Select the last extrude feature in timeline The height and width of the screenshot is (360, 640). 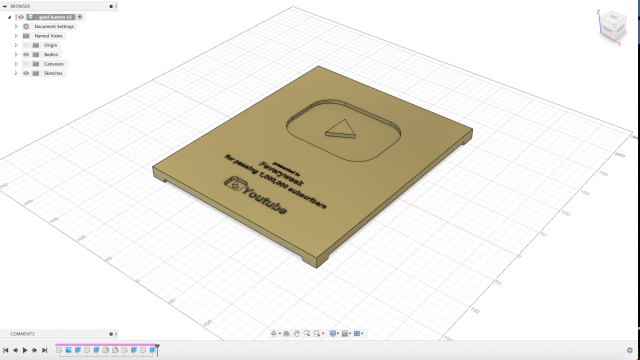152,350
